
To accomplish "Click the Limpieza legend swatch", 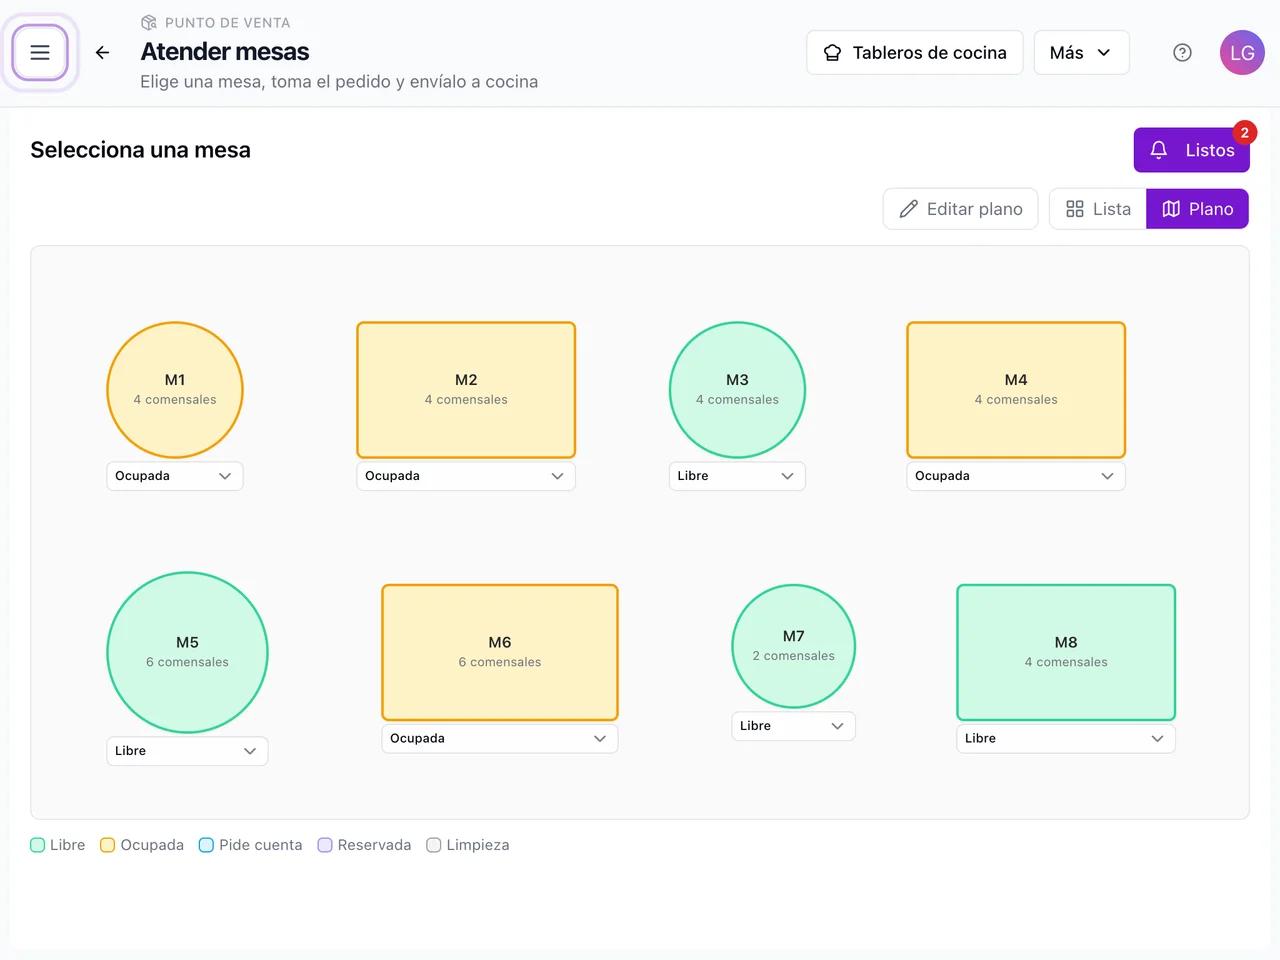I will (x=434, y=845).
